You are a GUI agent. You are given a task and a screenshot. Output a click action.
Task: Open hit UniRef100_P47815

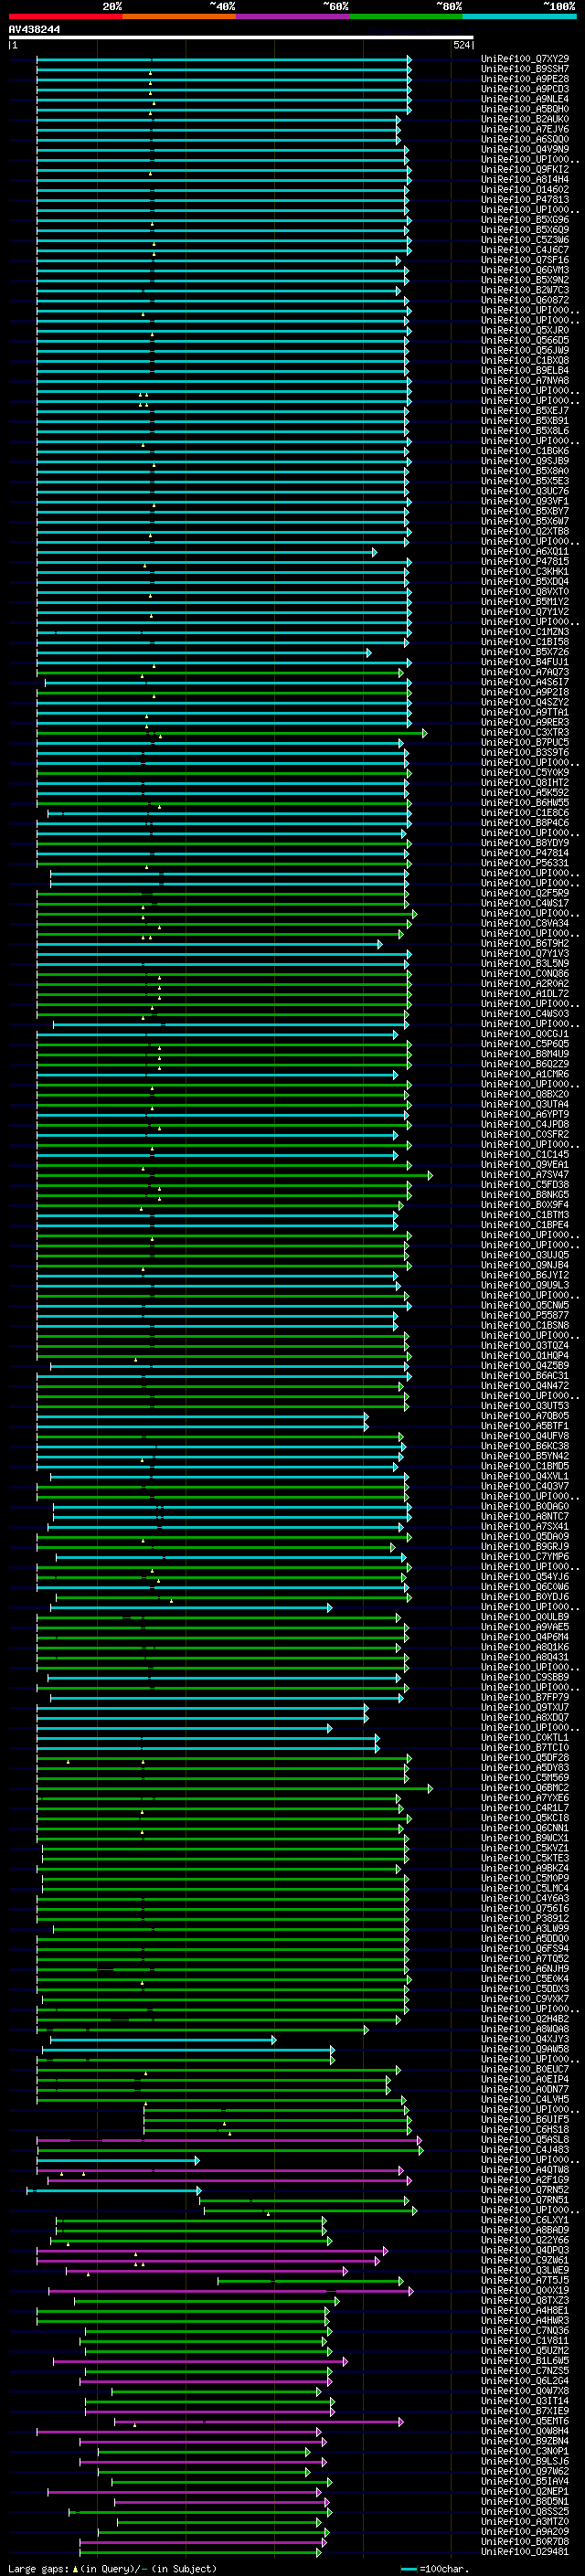point(525,561)
